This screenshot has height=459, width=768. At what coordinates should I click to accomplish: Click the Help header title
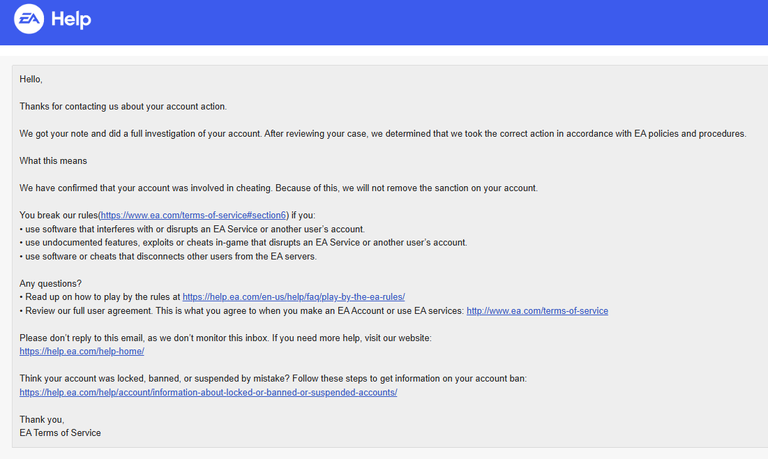click(70, 21)
